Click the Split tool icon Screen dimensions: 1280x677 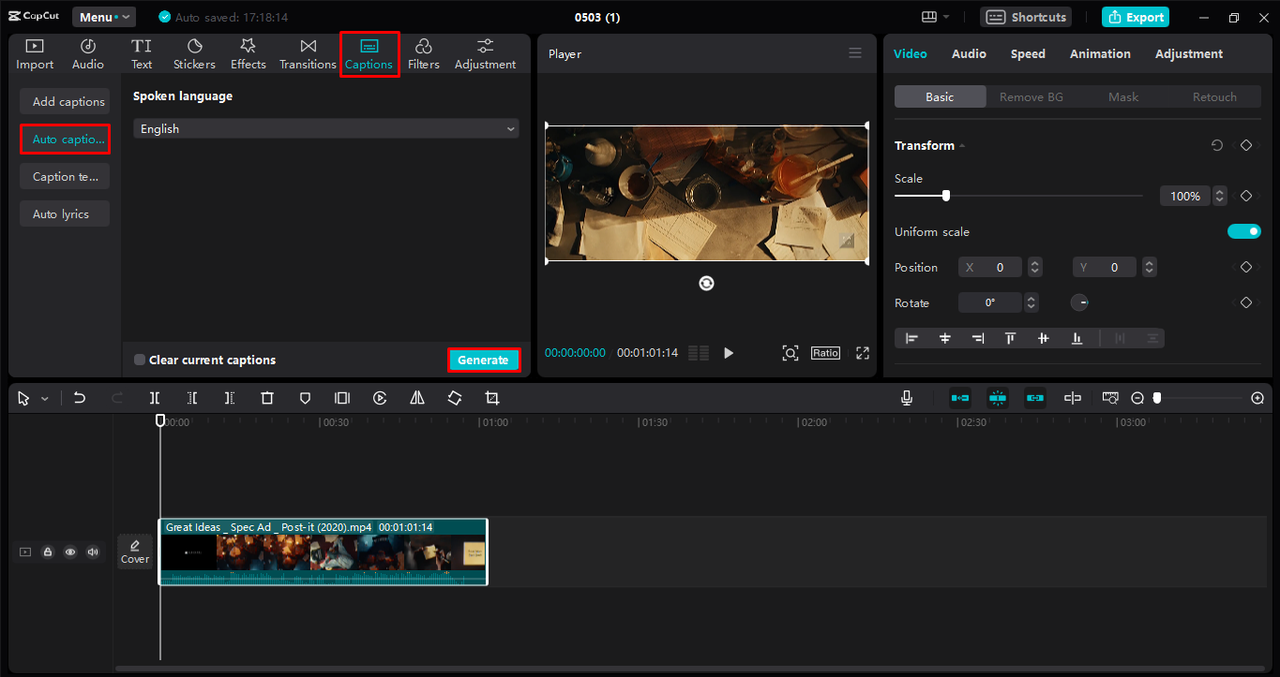(x=155, y=398)
